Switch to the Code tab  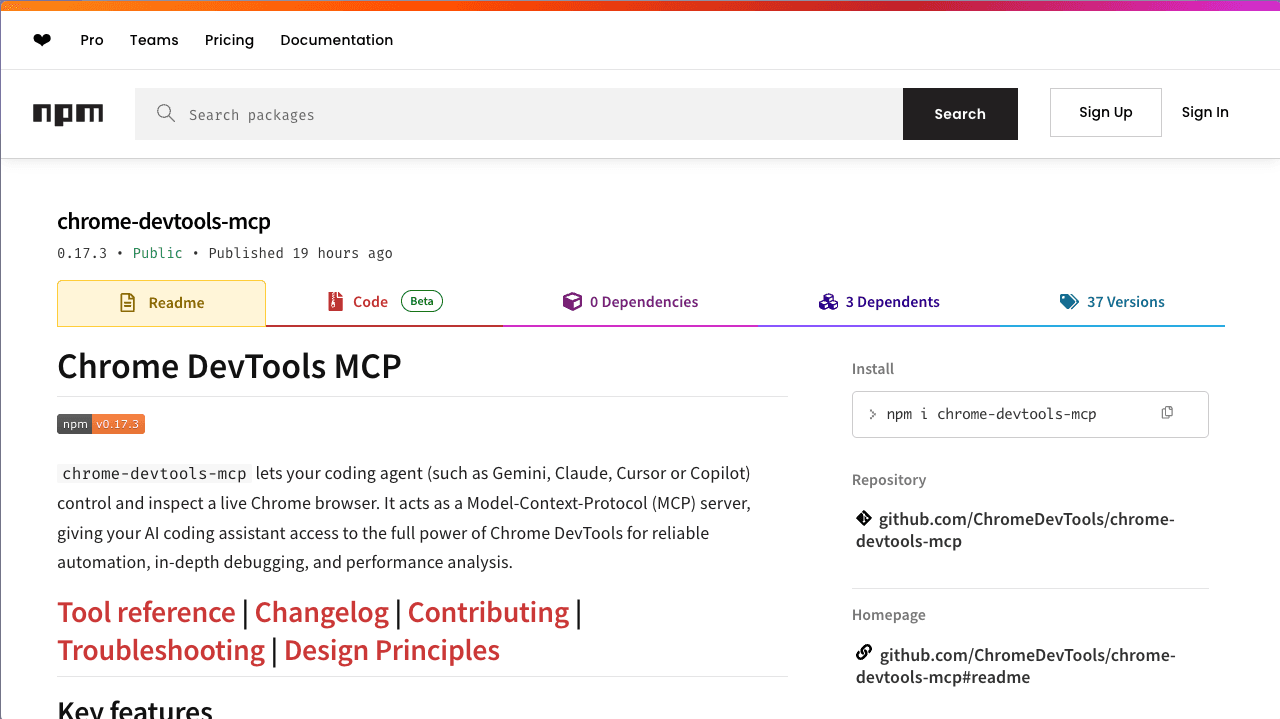pos(371,301)
